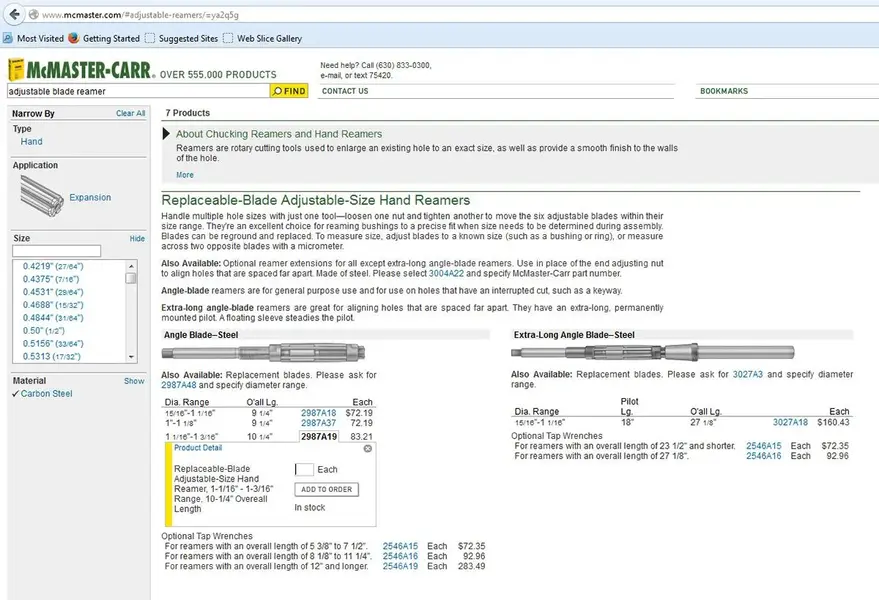Click the selected part 2987A19 tab
The height and width of the screenshot is (600, 879).
[319, 436]
